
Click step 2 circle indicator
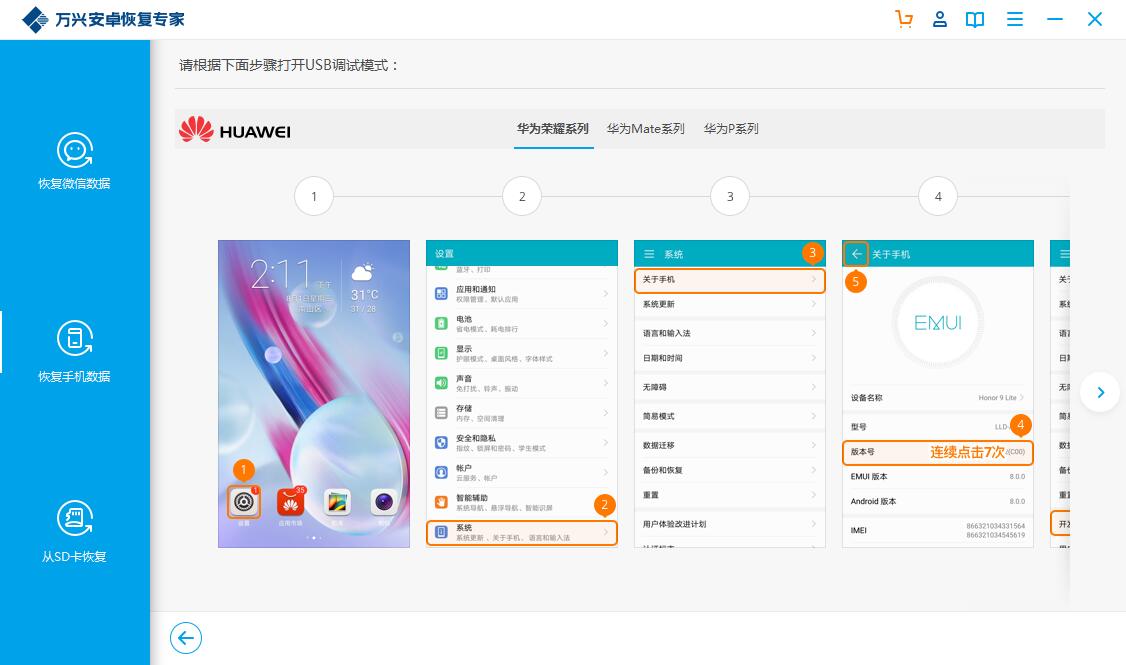tap(522, 197)
